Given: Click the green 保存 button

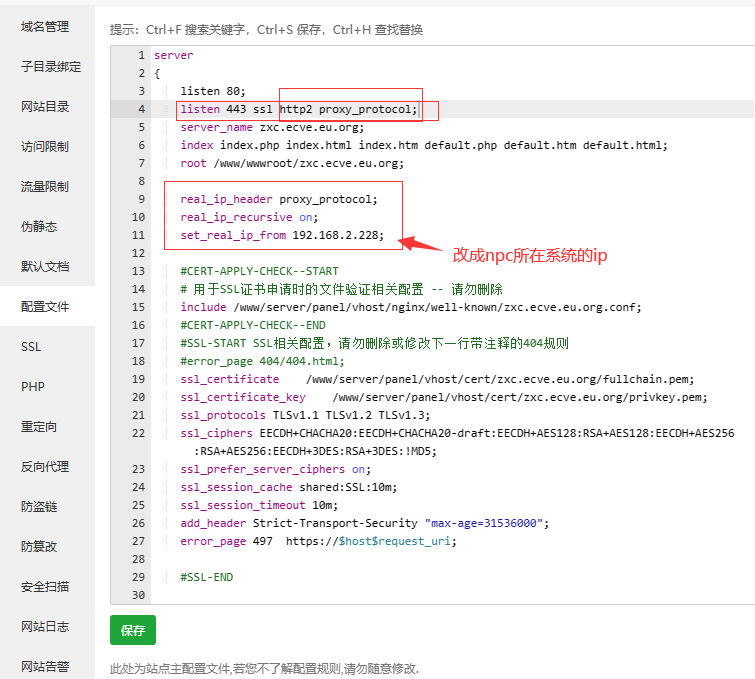Looking at the screenshot, I should click(133, 630).
